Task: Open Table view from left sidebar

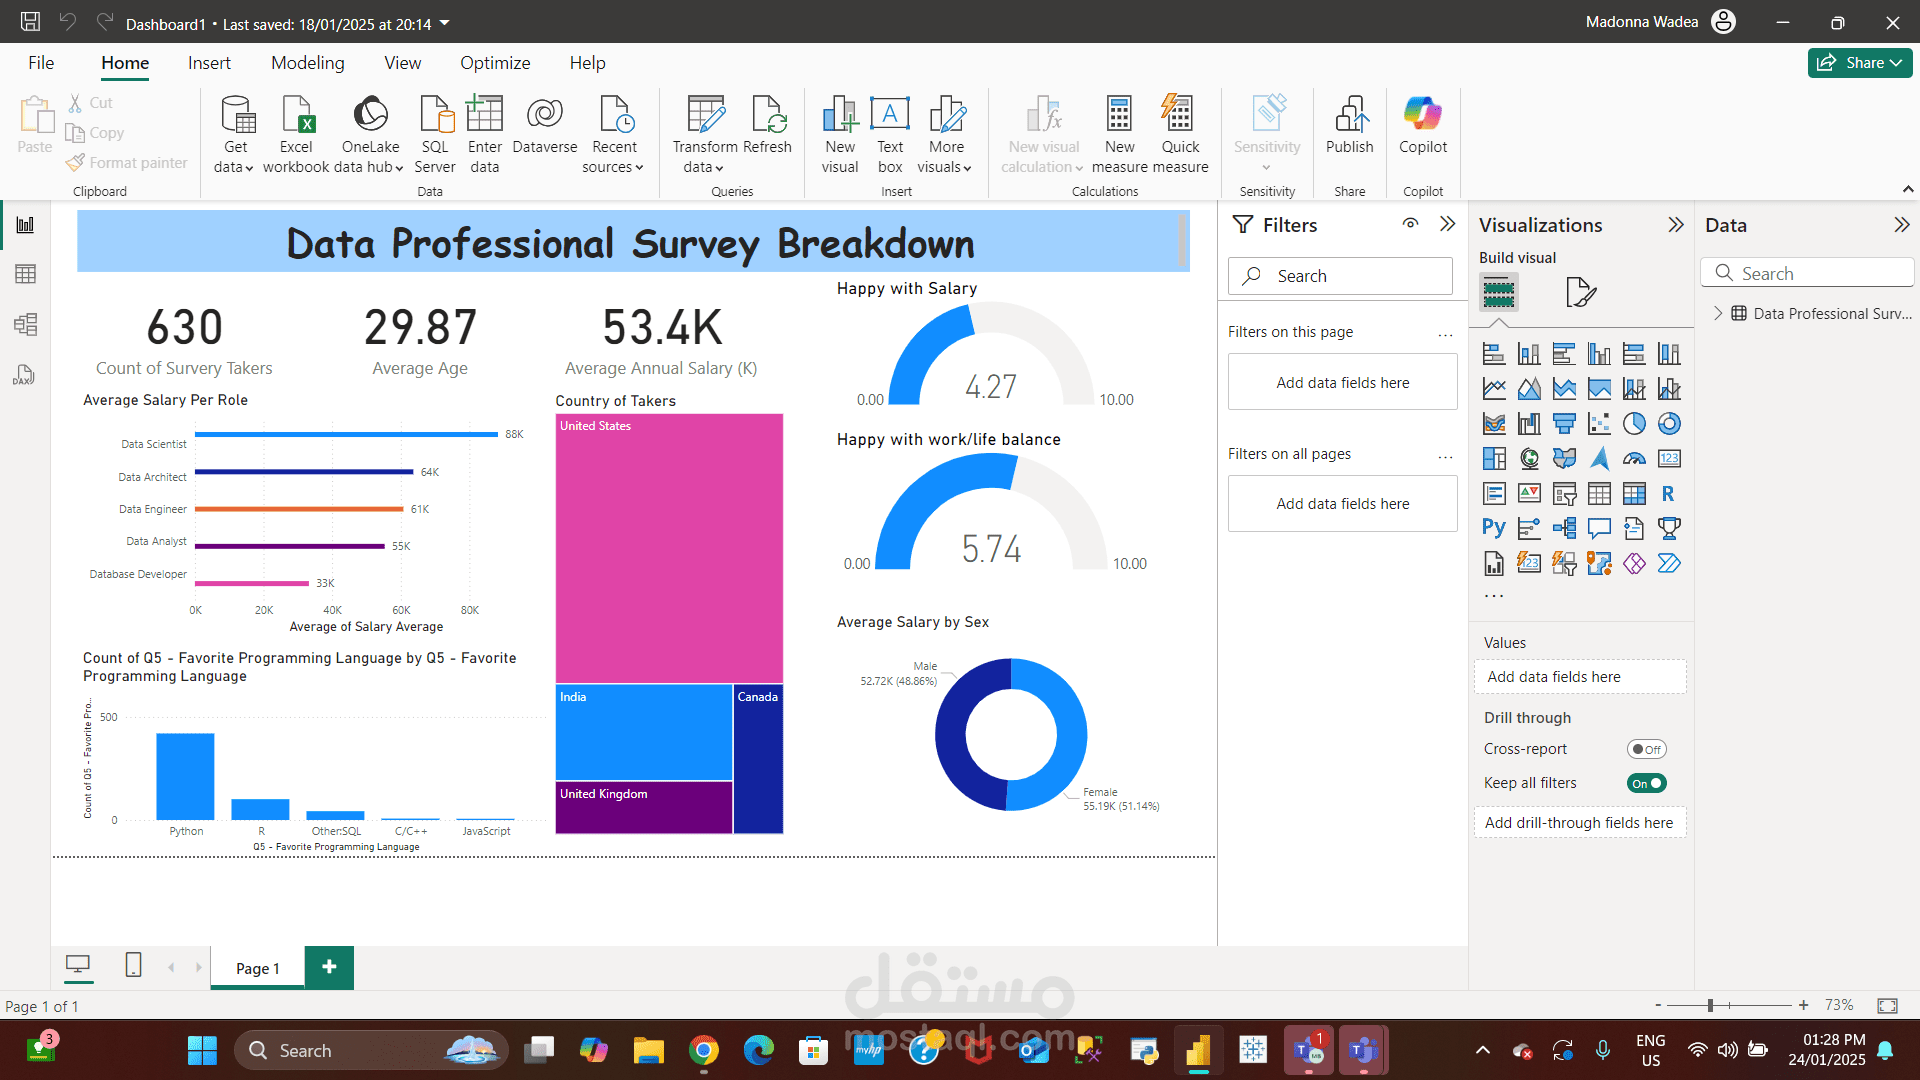Action: [x=25, y=274]
